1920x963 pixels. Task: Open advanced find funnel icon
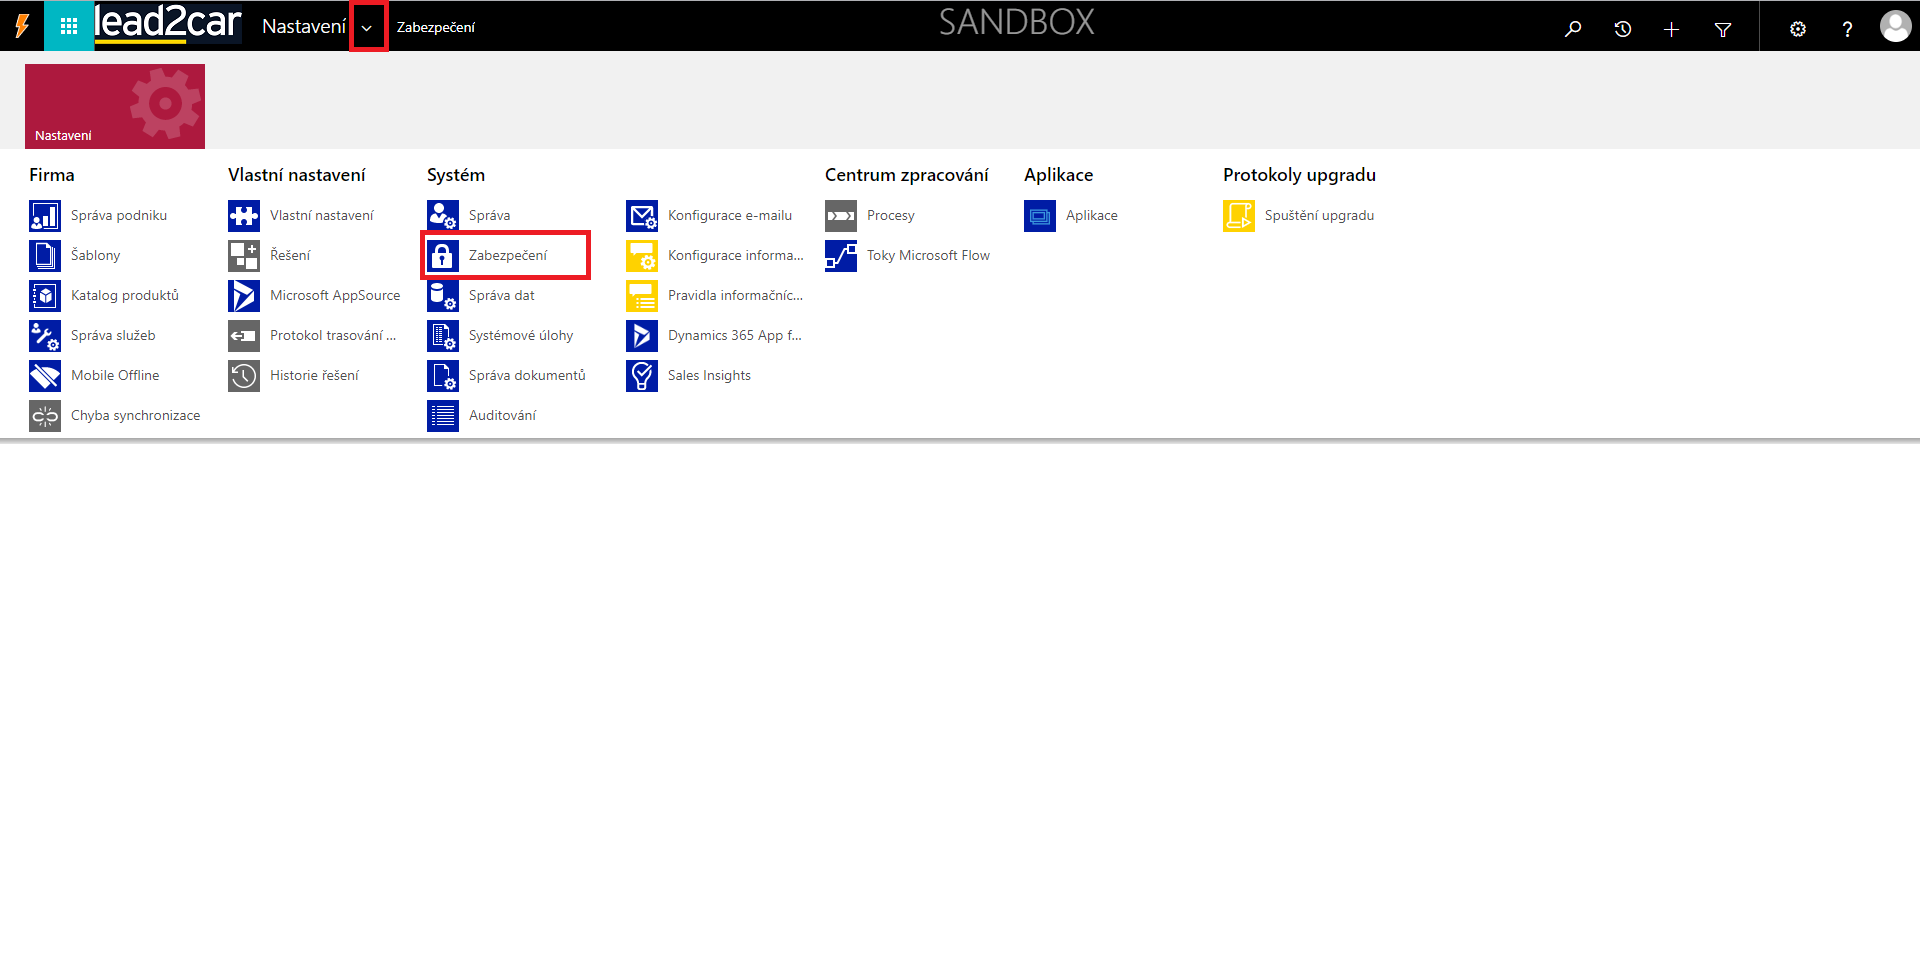point(1722,29)
